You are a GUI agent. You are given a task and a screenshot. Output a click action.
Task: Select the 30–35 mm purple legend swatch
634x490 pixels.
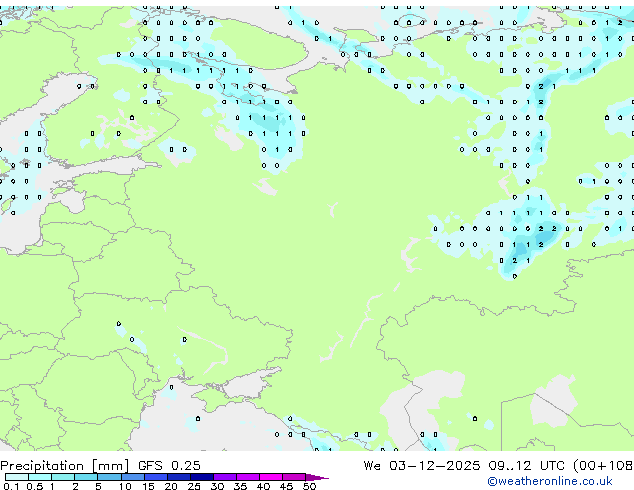tap(225, 477)
